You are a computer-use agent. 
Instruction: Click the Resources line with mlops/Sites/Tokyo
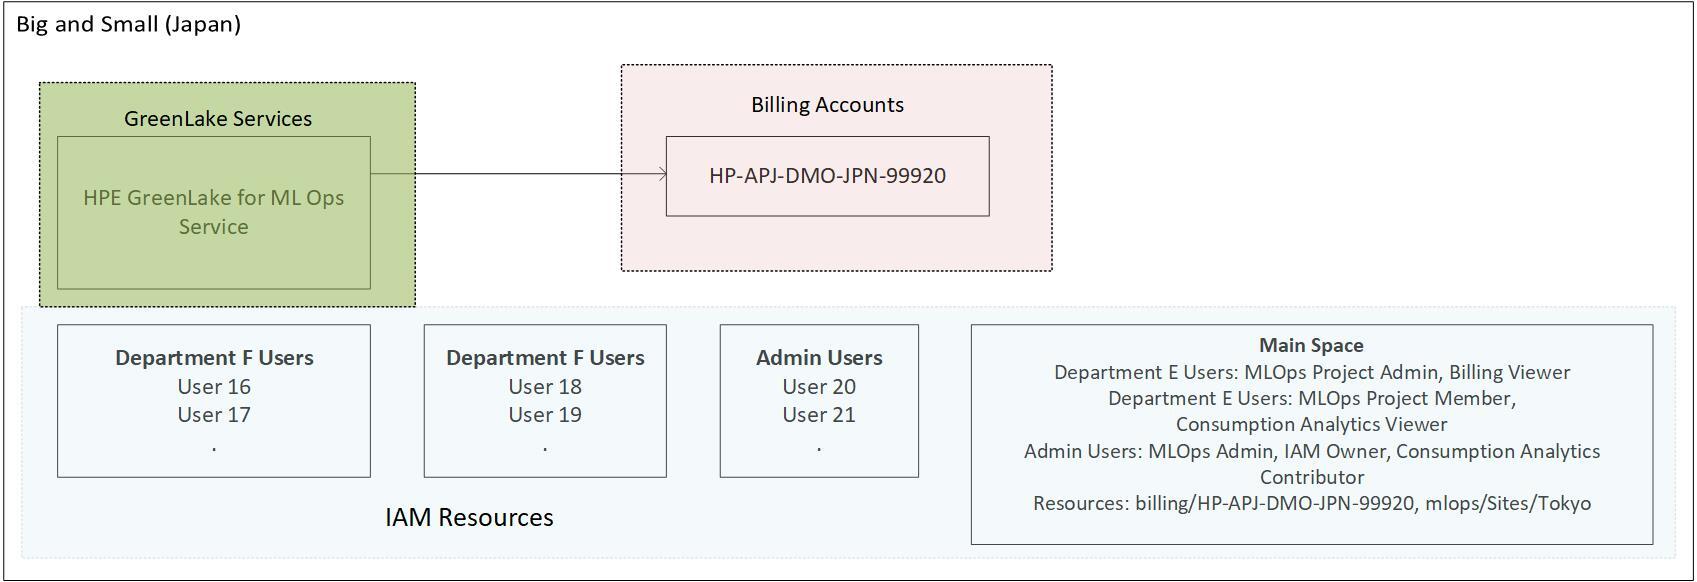click(1311, 503)
